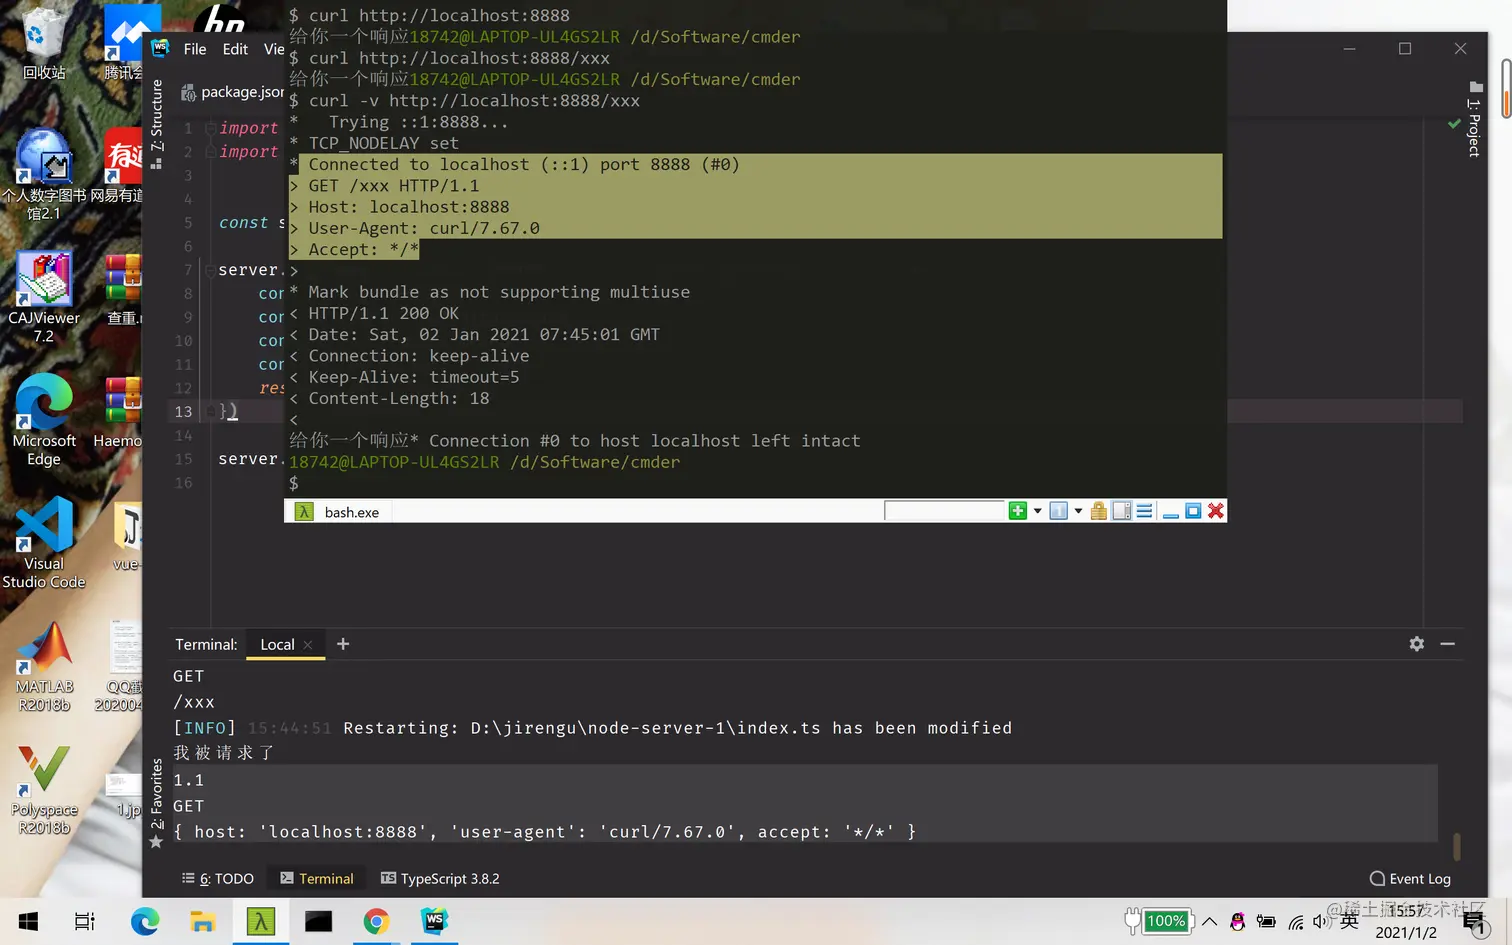1512x945 pixels.
Task: Click the battery 100% indicator
Action: 1158,921
